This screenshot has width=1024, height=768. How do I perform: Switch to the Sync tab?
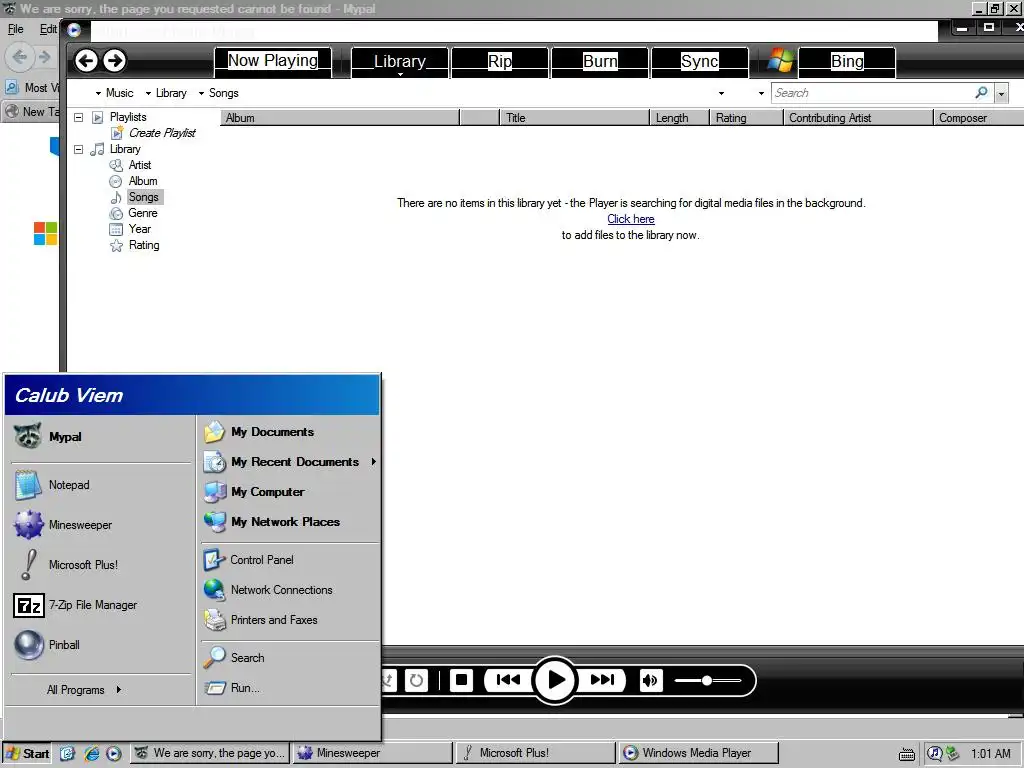tap(699, 61)
